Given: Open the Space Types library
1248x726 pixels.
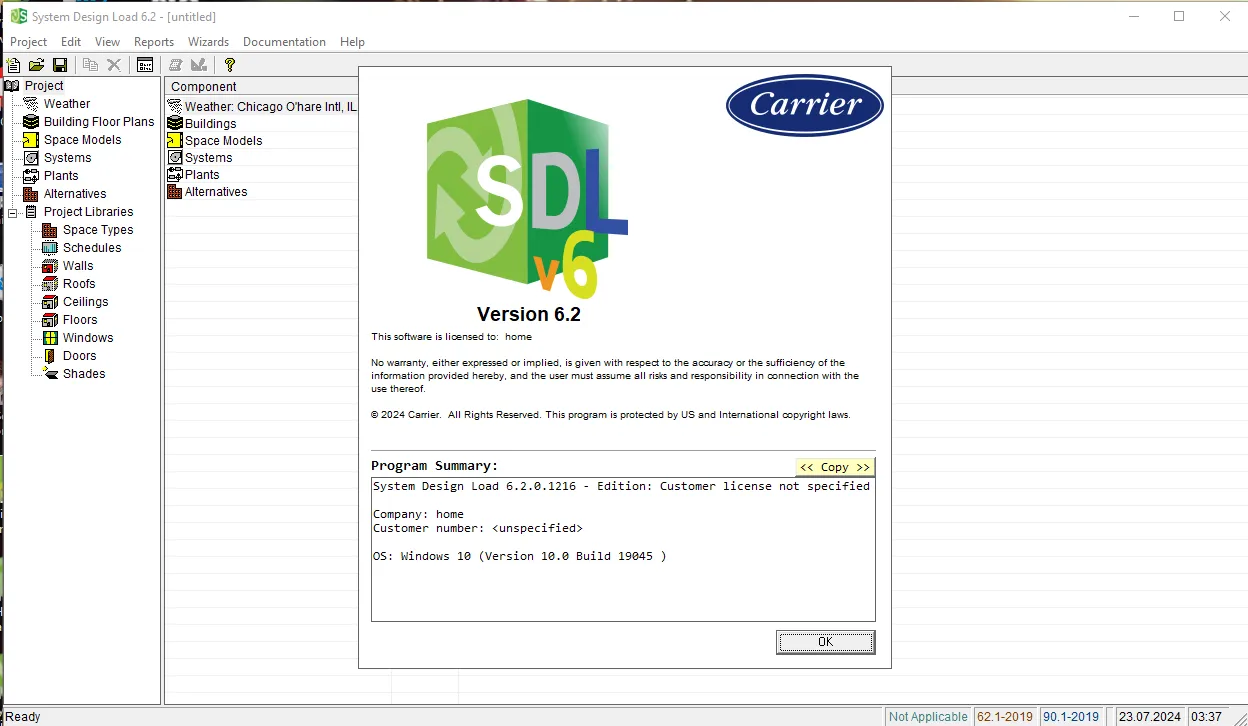Looking at the screenshot, I should [98, 230].
